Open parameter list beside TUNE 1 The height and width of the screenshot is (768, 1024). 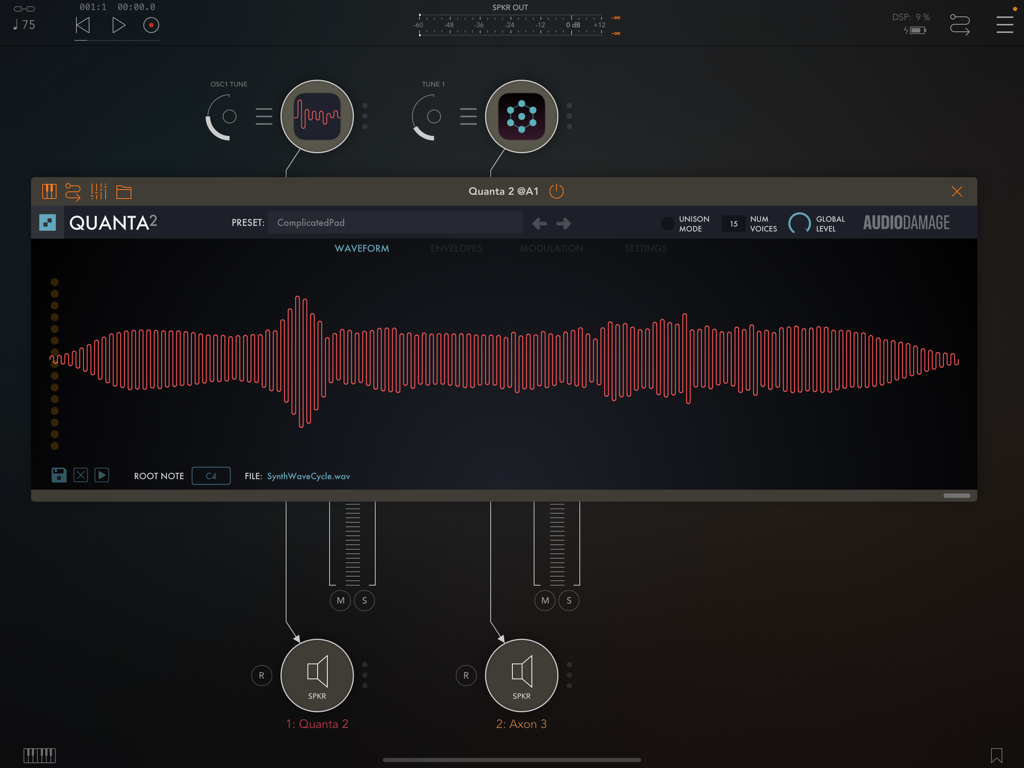[x=468, y=116]
